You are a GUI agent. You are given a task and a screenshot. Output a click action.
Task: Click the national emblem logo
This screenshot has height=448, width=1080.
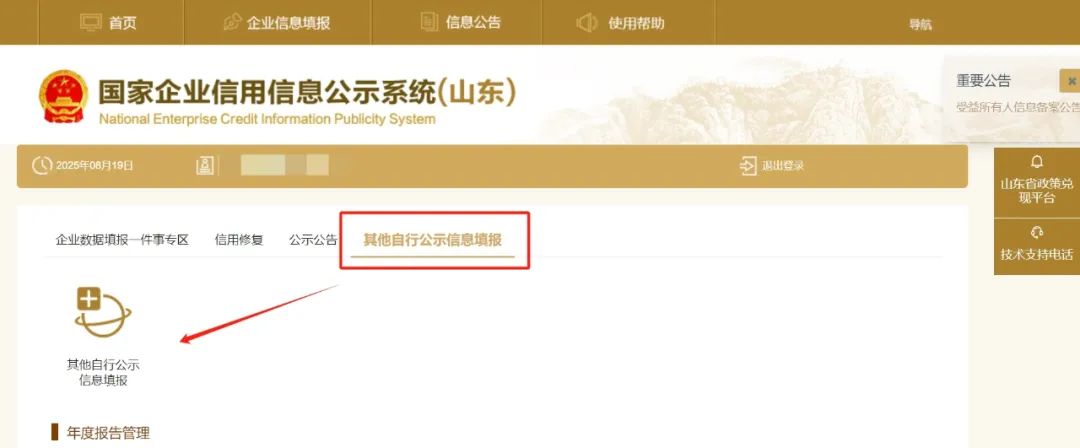(x=63, y=96)
